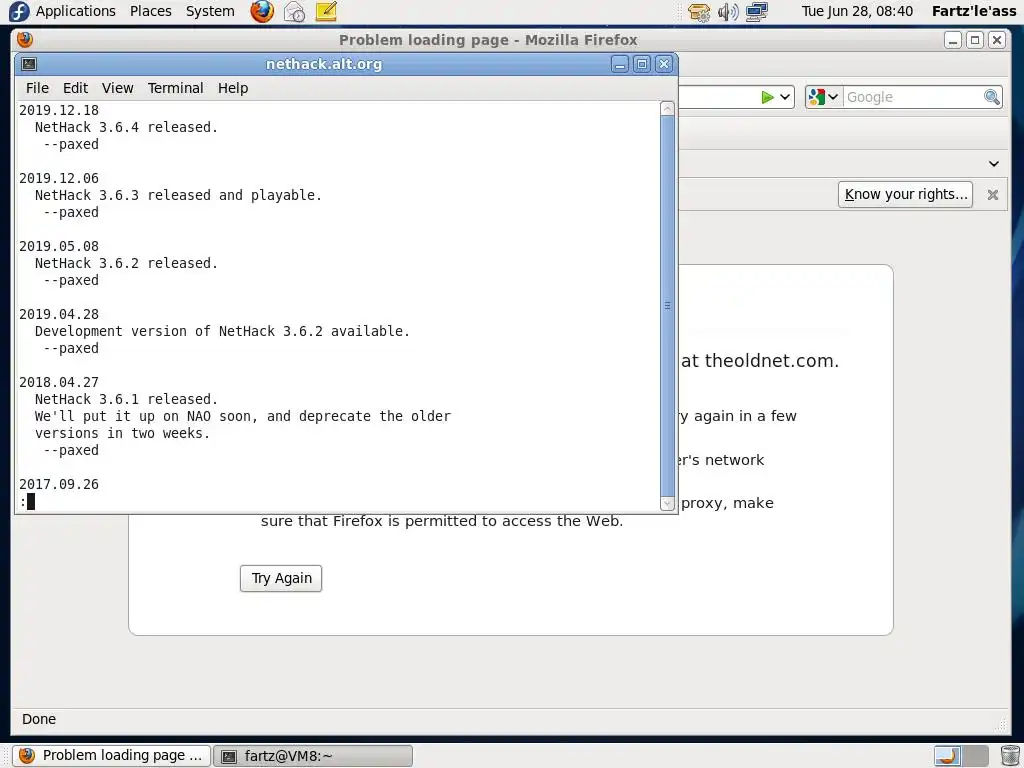Click the magnifier search icon in Firefox
The image size is (1024, 768).
991,97
